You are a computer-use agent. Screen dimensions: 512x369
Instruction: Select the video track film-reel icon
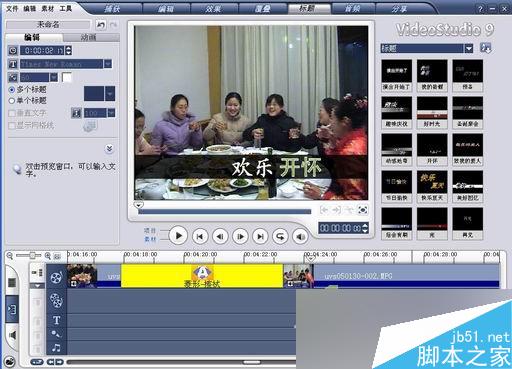tap(56, 277)
